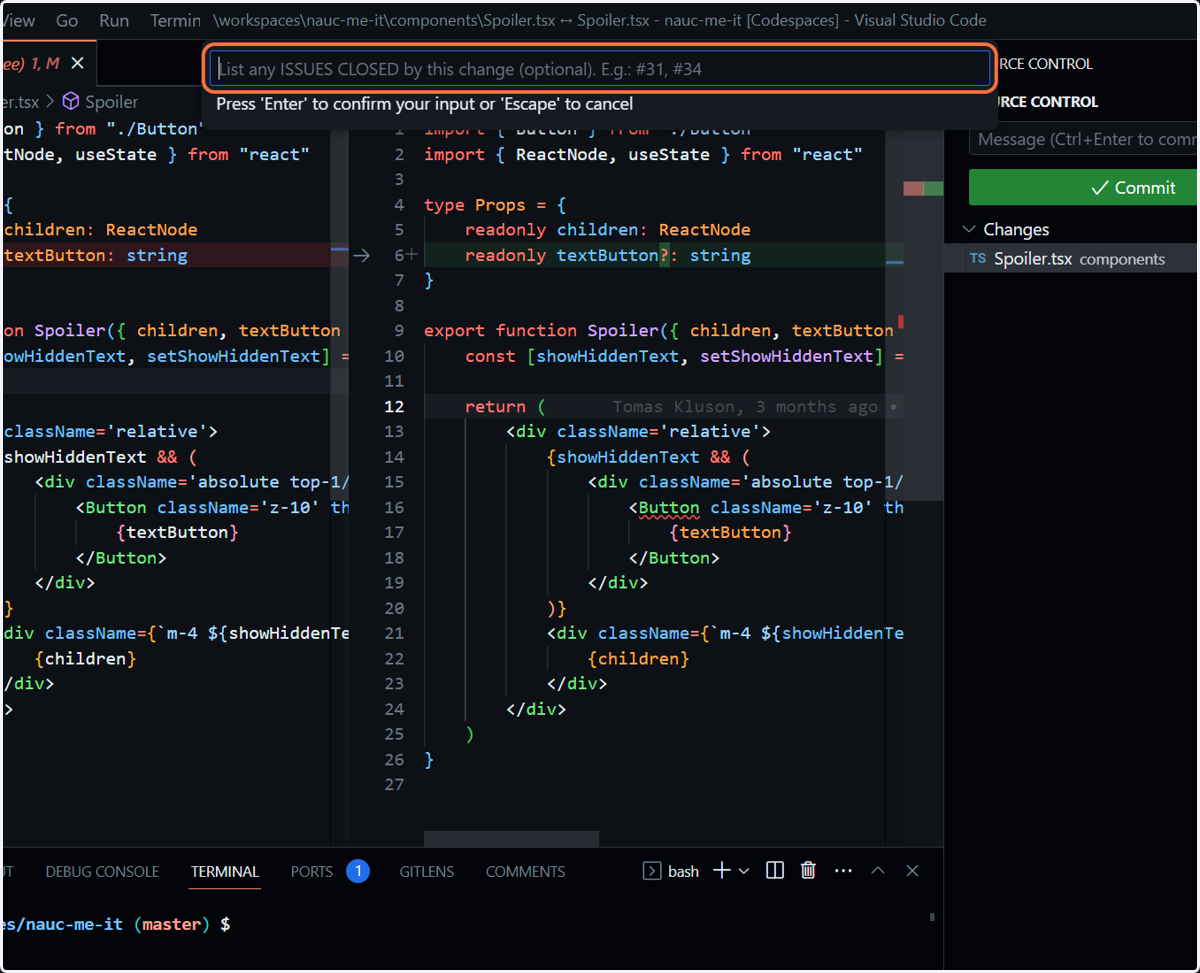Click the Spoiler breadcrumb symbol
This screenshot has width=1200, height=973.
click(x=100, y=102)
